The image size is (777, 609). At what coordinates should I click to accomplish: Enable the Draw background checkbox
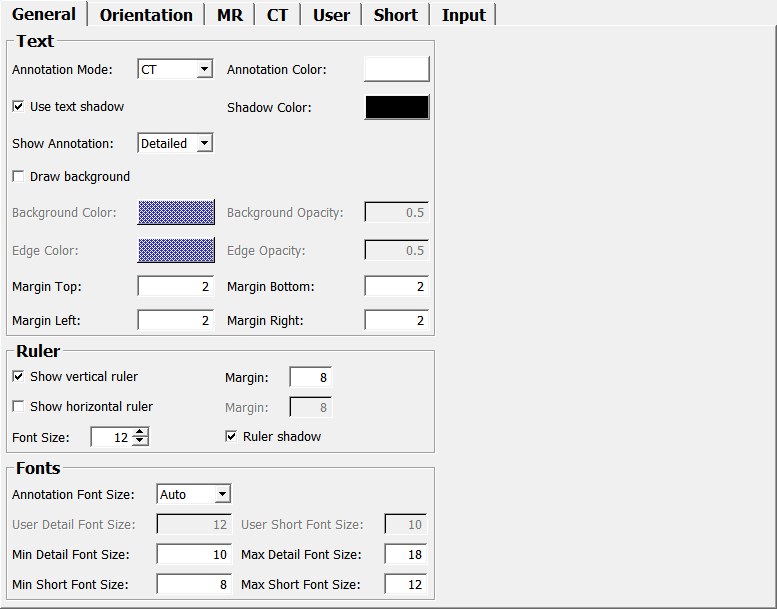tap(18, 176)
